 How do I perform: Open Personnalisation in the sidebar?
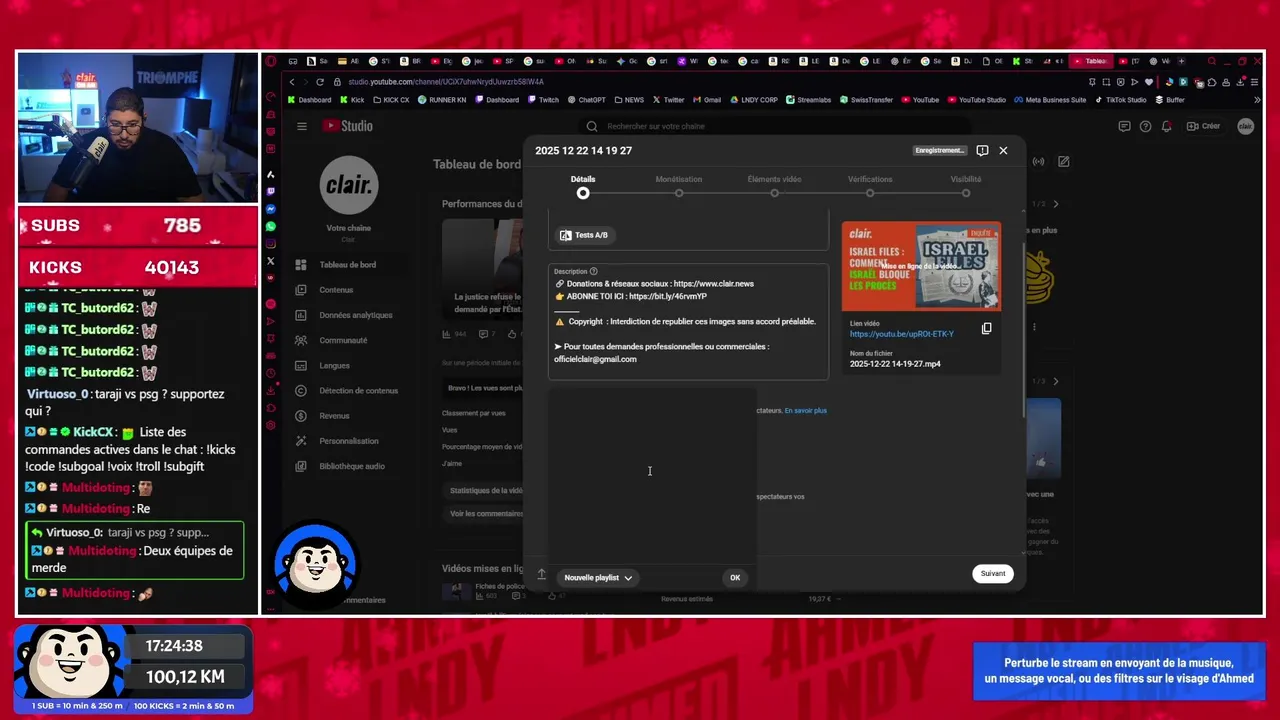(x=348, y=441)
